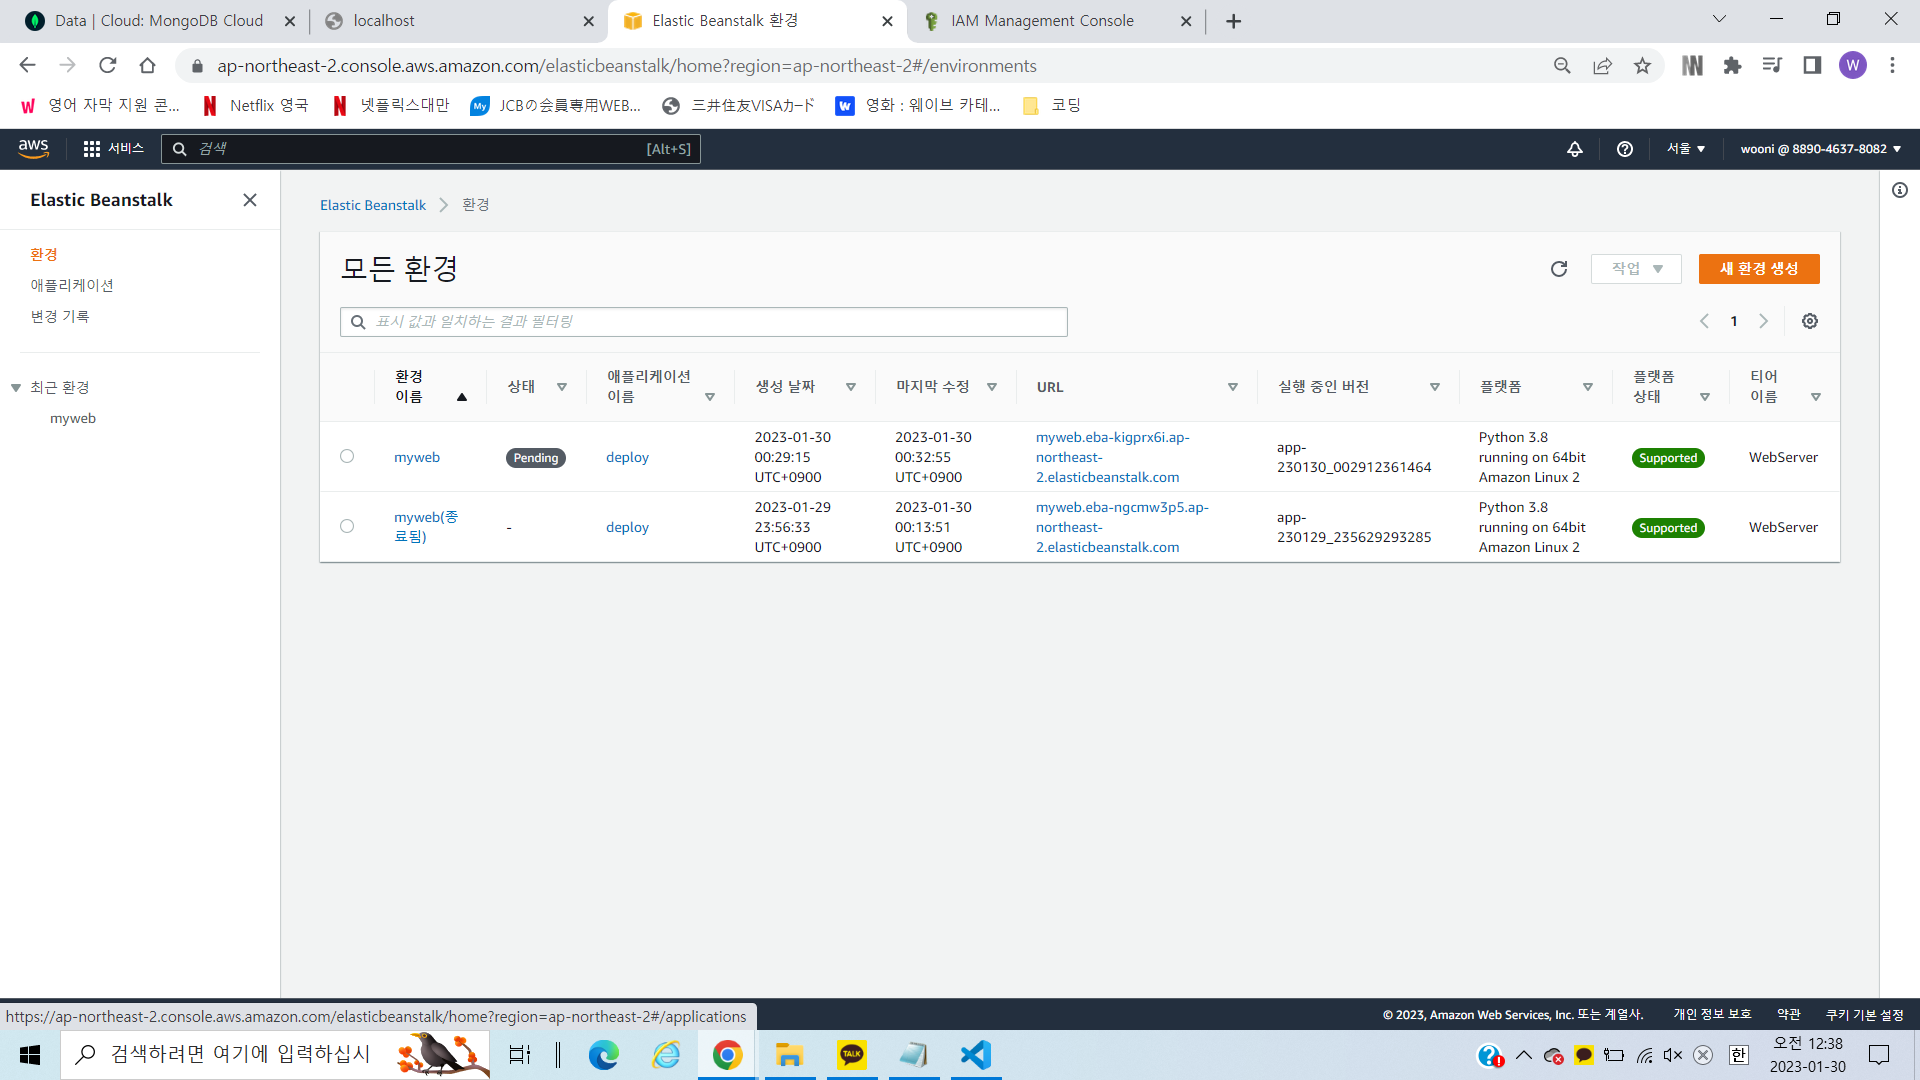Image resolution: width=1920 pixels, height=1080 pixels.
Task: Open Chrome profile avatar W
Action: point(1852,66)
